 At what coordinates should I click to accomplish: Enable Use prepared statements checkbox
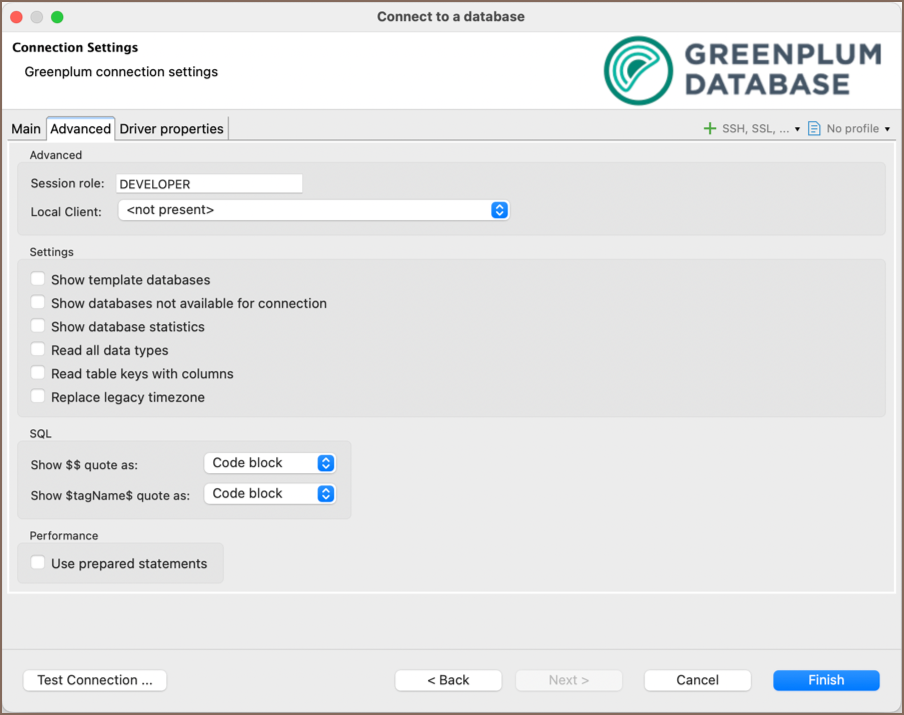pos(38,564)
